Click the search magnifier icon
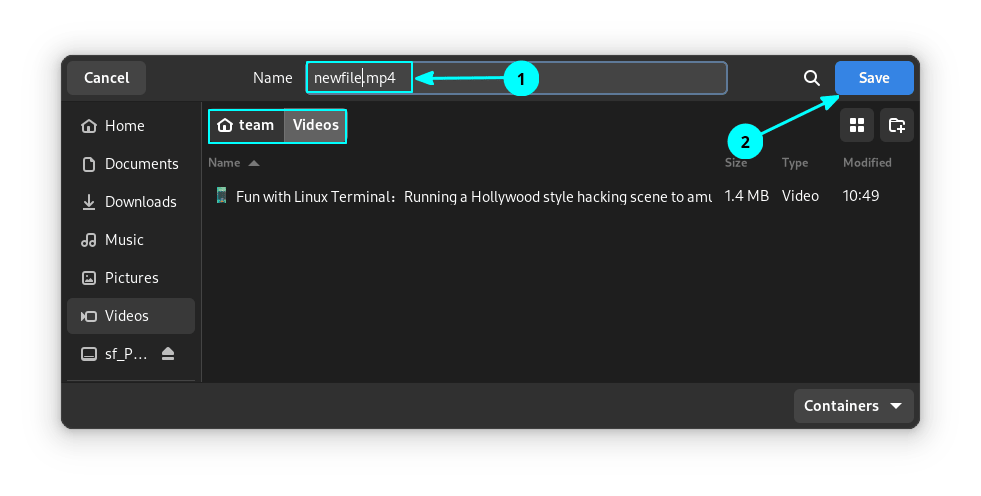Image resolution: width=981 pixels, height=496 pixels. [x=811, y=78]
